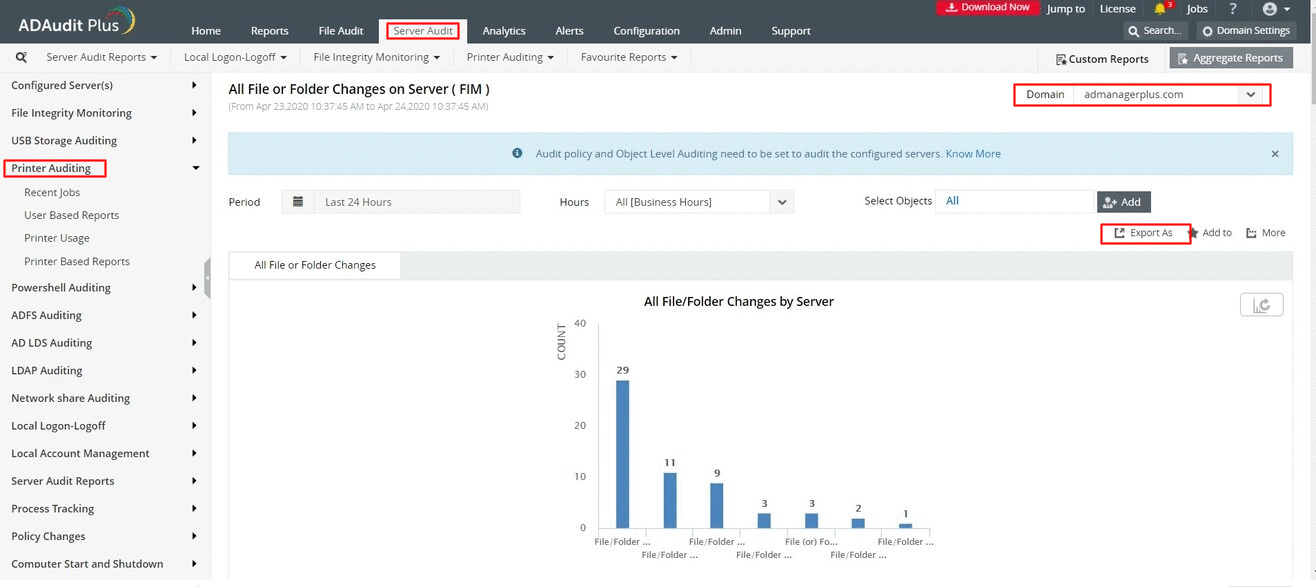This screenshot has height=587, width=1316.
Task: Toggle the chart type icon above the graph
Action: [1261, 303]
